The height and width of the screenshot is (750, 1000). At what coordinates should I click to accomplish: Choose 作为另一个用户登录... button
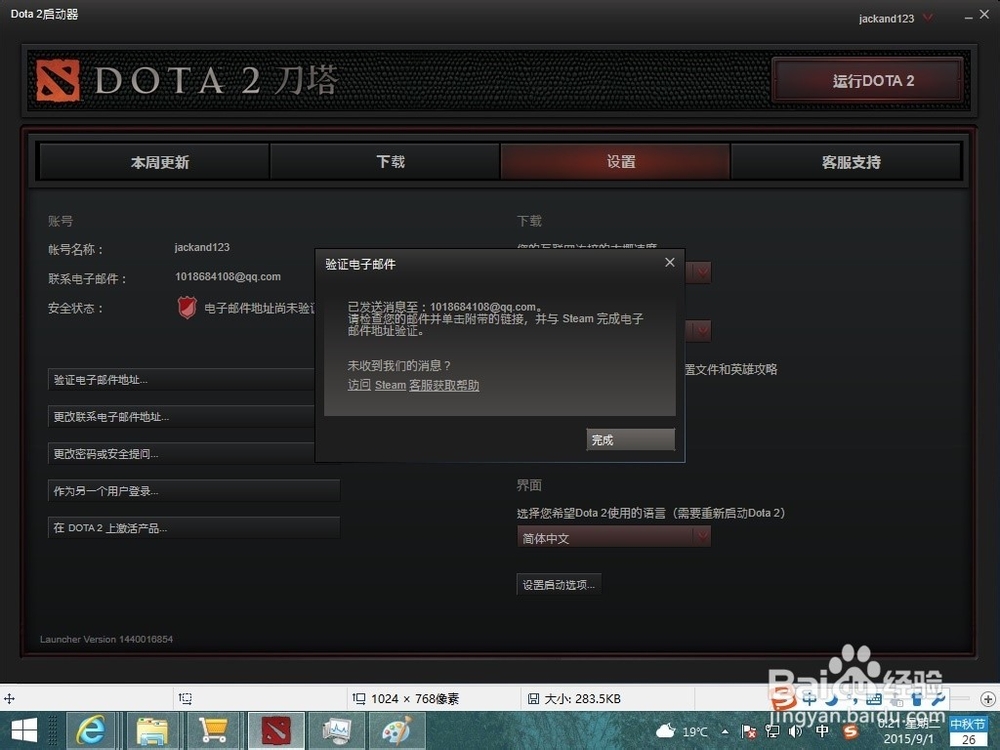tap(194, 490)
